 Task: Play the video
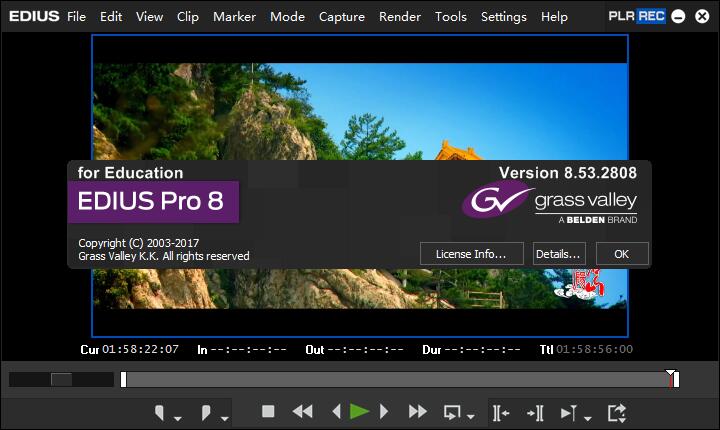click(359, 411)
